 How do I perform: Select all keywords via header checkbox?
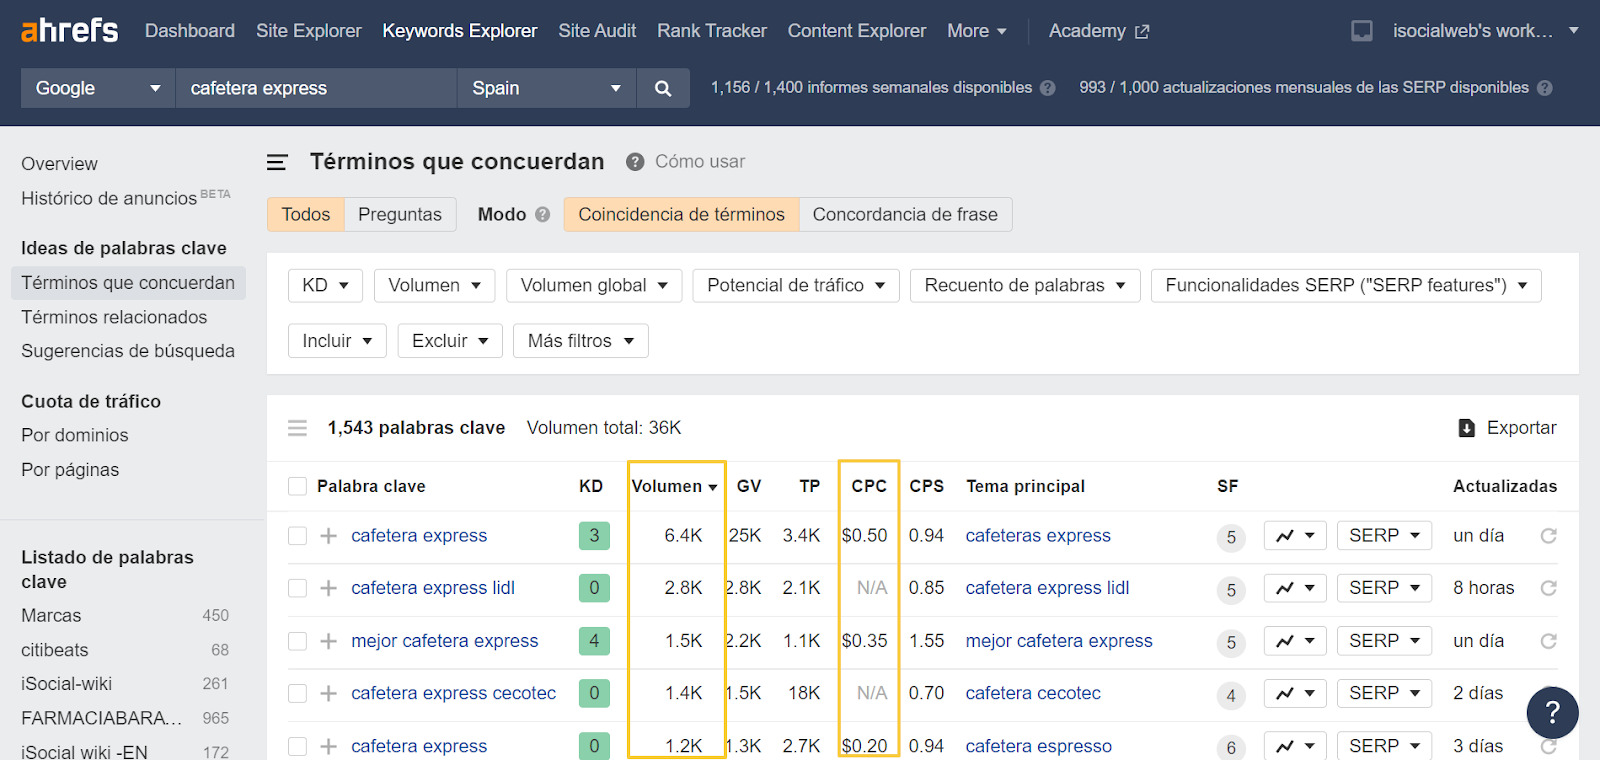(297, 486)
